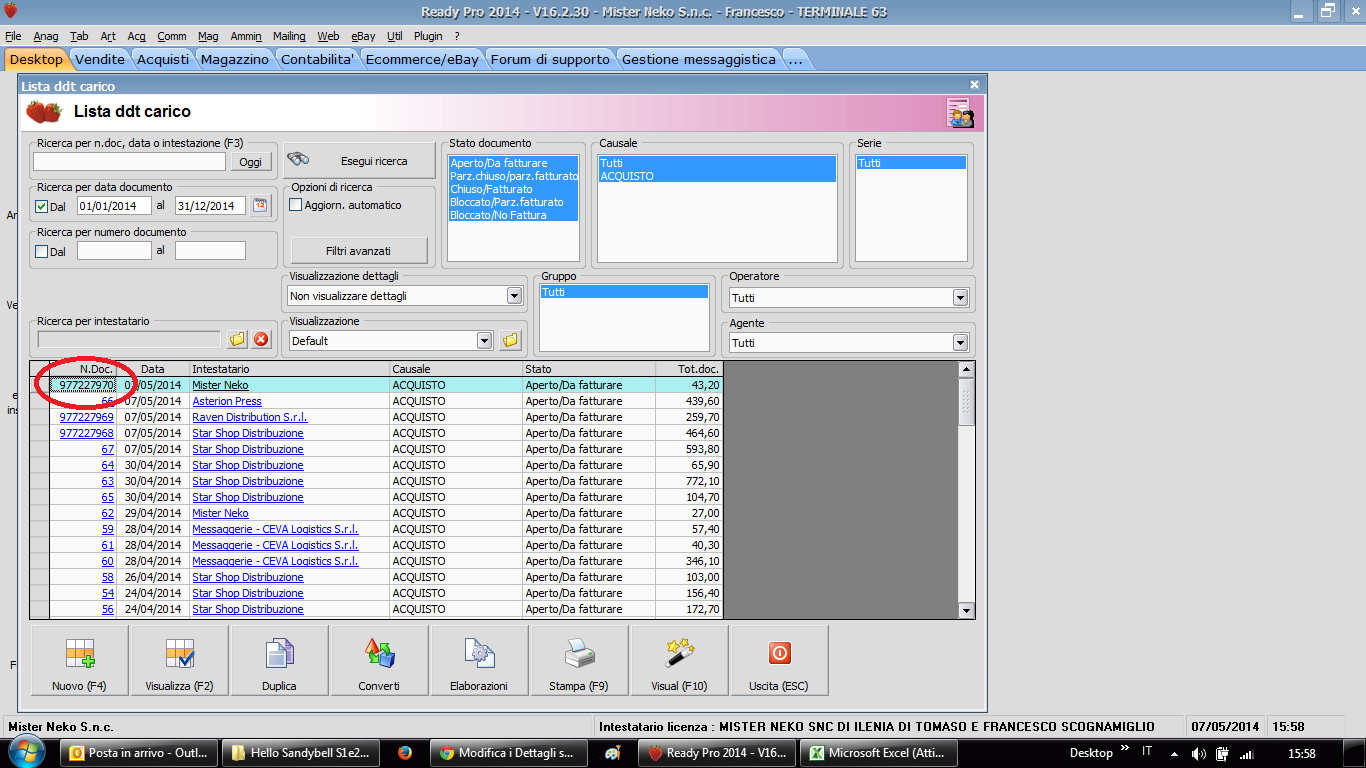Viewport: 1366px width, 768px height.
Task: Sort by Data column header
Action: pyautogui.click(x=152, y=369)
